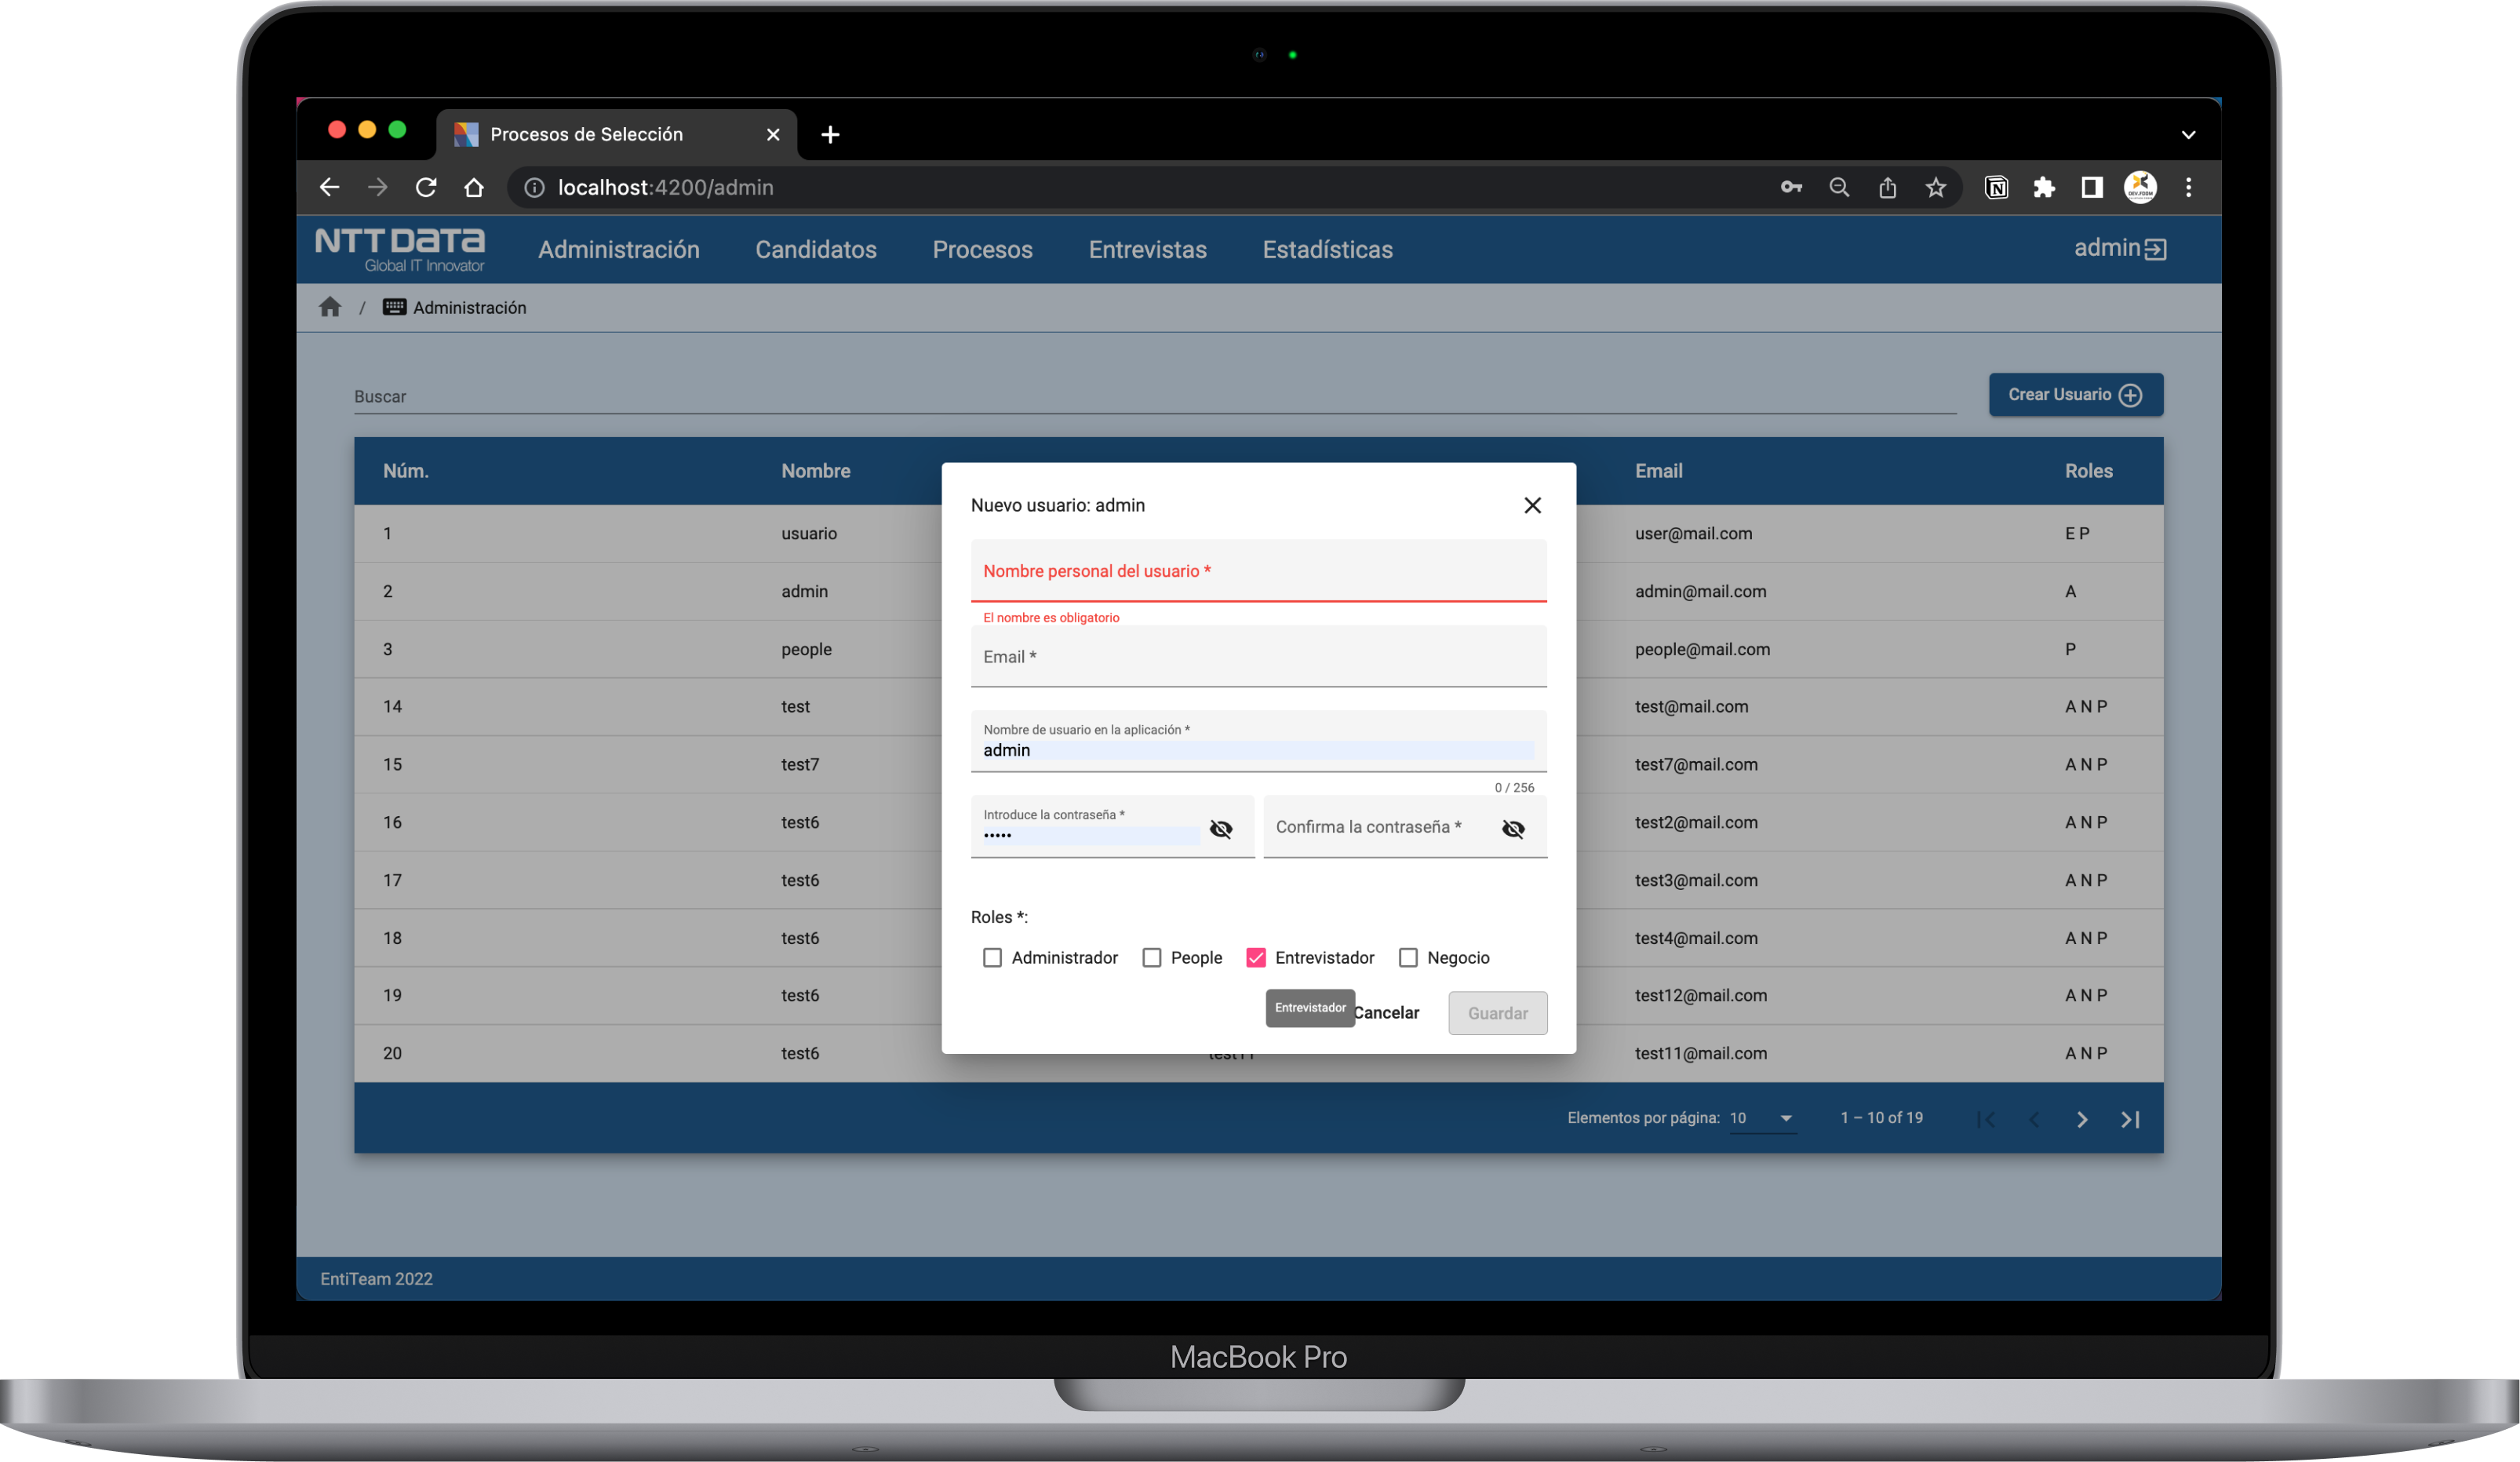This screenshot has height=1462, width=2520.
Task: Reload the page with the refresh icon
Action: click(426, 188)
